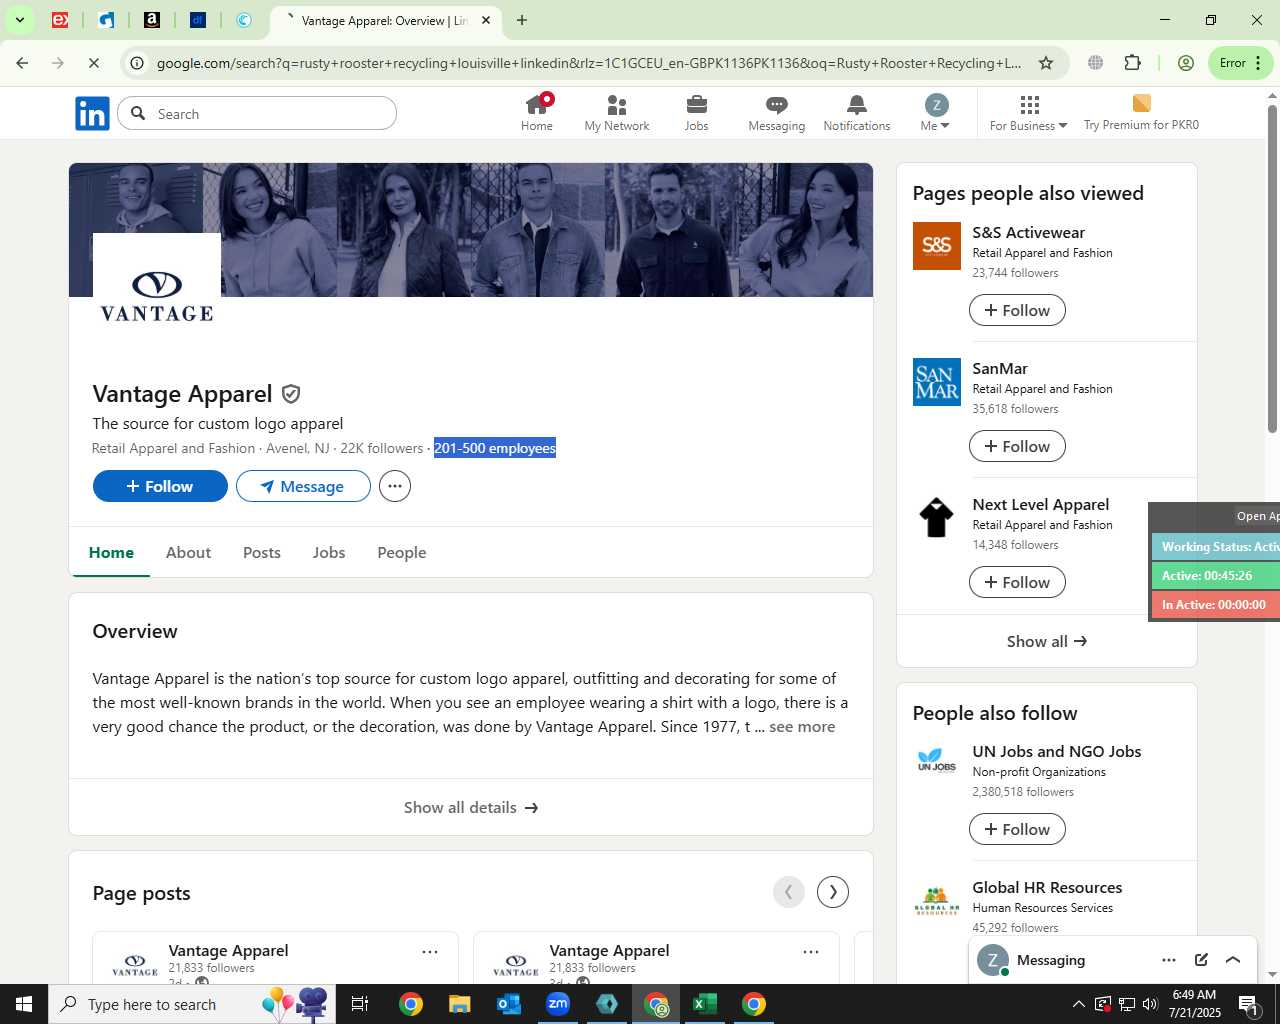Click the page vertical scrollbar
Screen dimensions: 1280x1024
[x=1272, y=270]
